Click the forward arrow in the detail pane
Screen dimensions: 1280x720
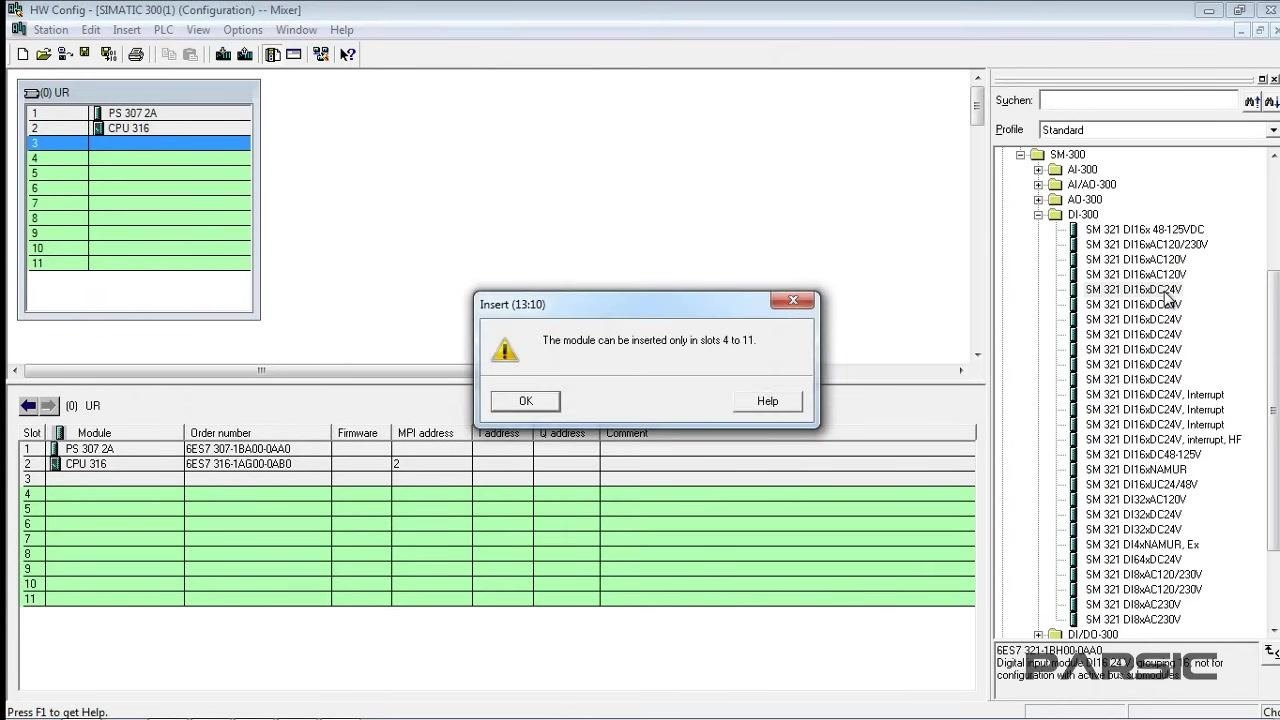[48, 405]
